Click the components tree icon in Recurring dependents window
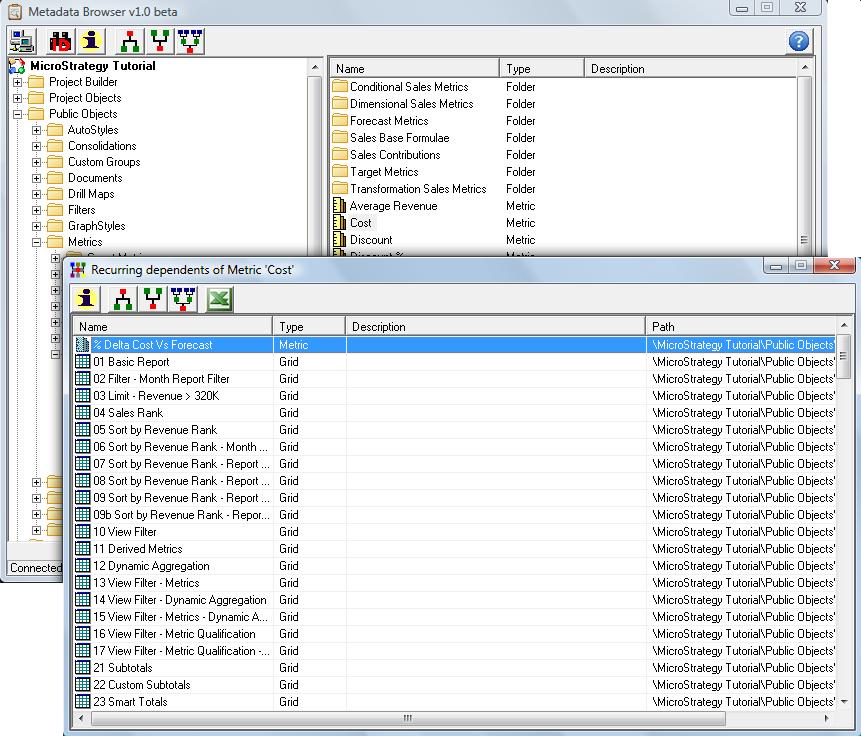This screenshot has height=736, width=861. point(123,299)
